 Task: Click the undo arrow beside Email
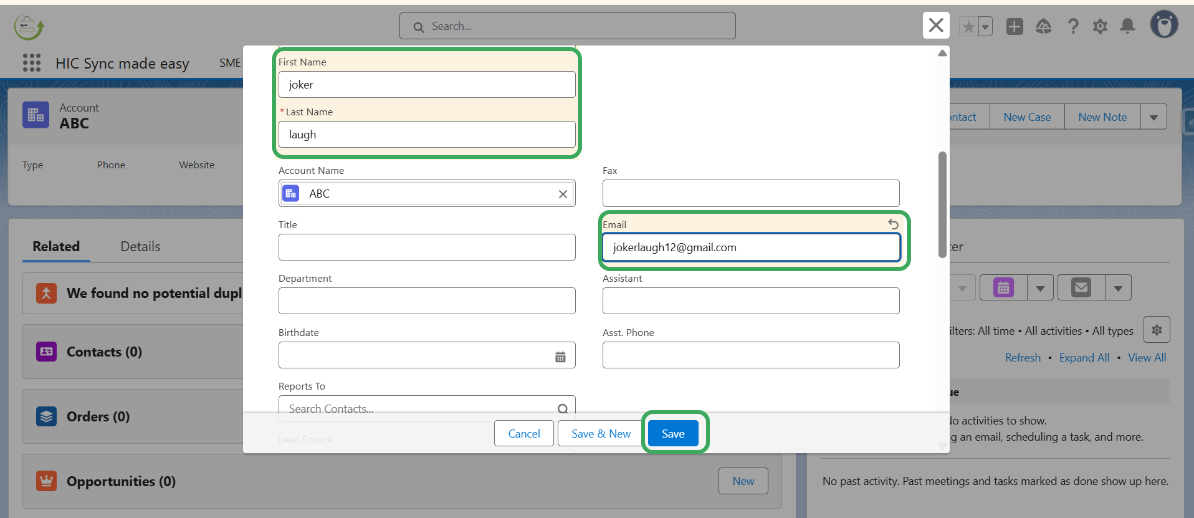(x=893, y=224)
